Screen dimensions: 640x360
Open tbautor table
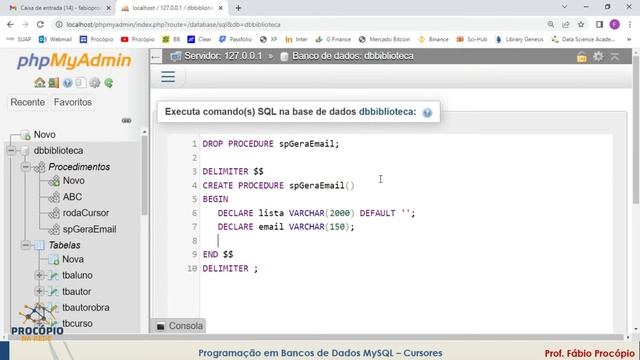tap(76, 292)
